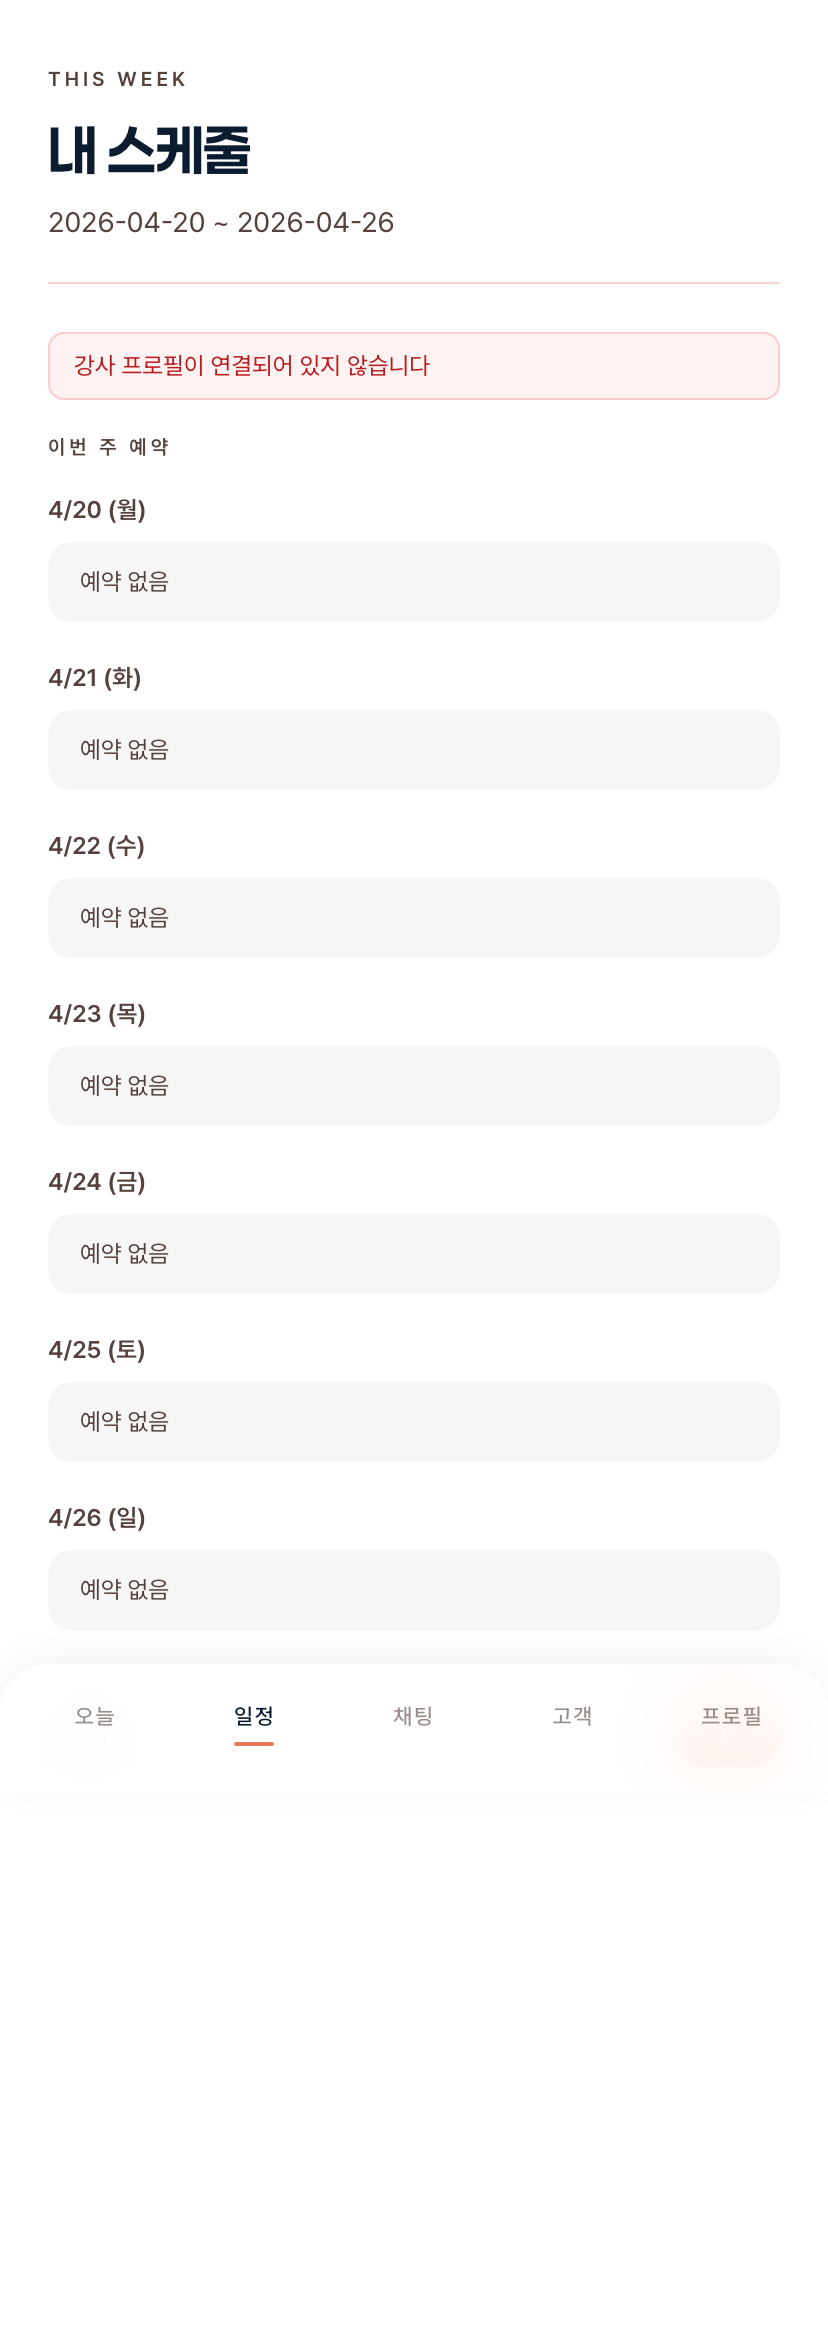Select the 4/24 (금) day heading
The height and width of the screenshot is (2340, 828).
point(97,1182)
